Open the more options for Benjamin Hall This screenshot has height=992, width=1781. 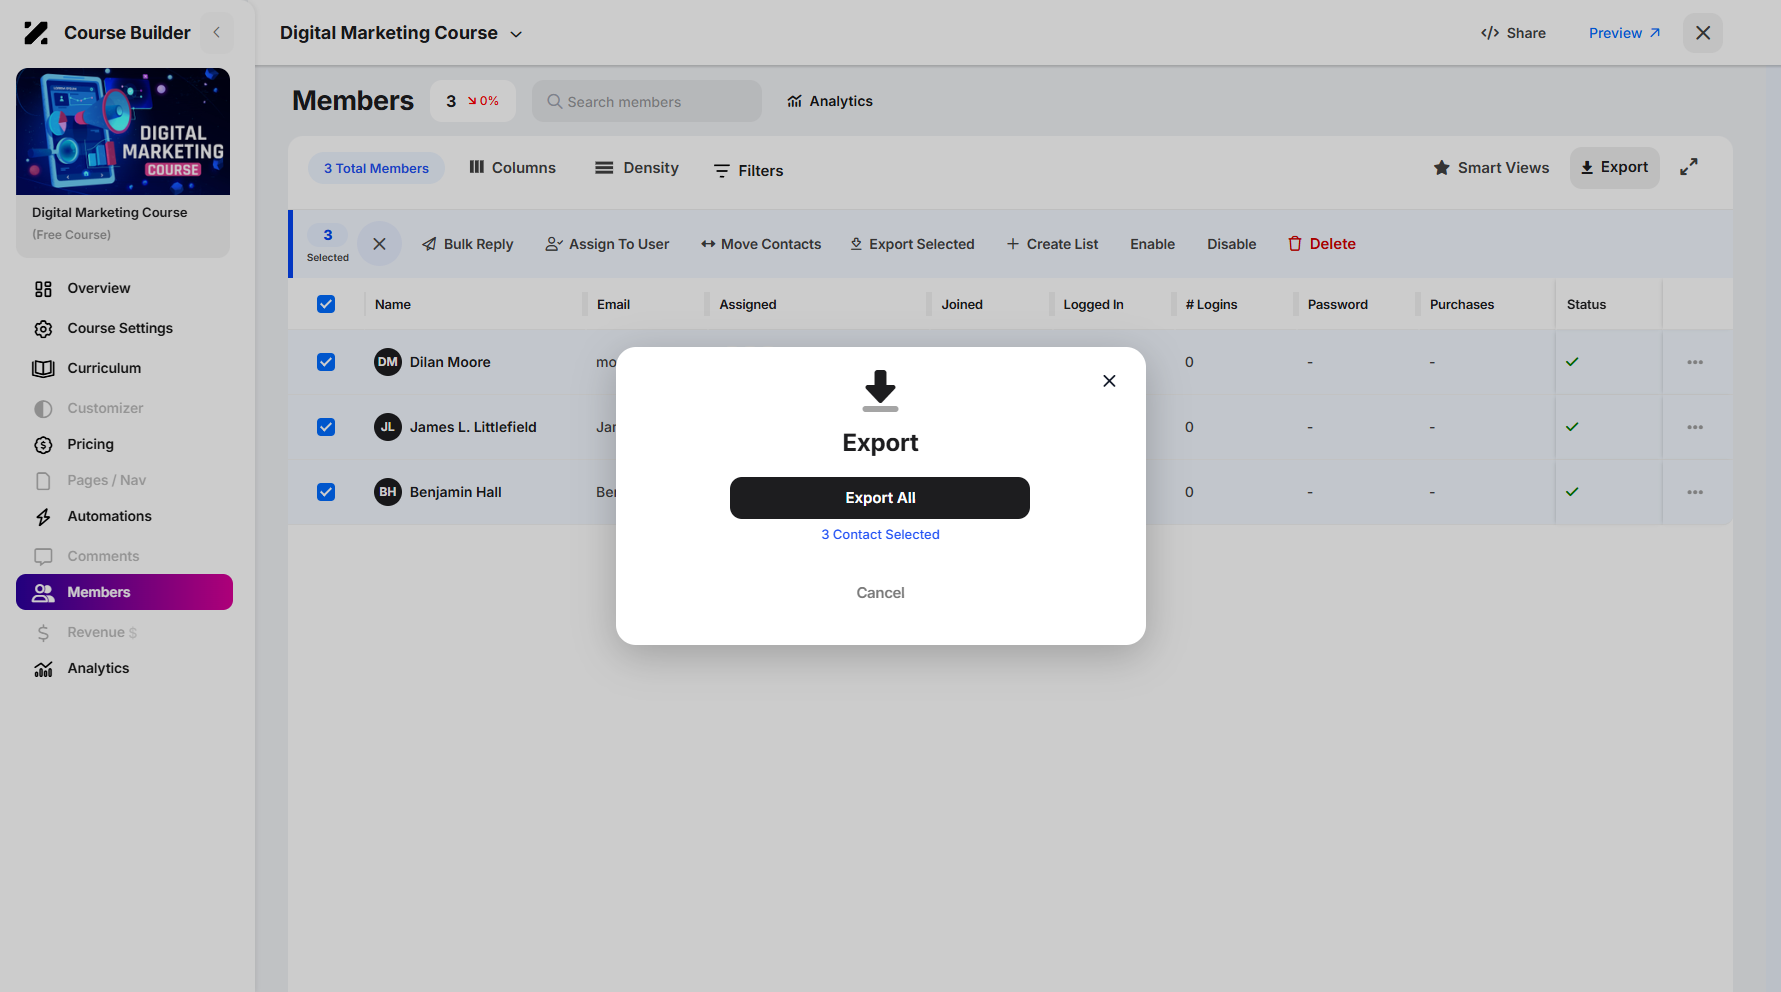pyautogui.click(x=1695, y=492)
